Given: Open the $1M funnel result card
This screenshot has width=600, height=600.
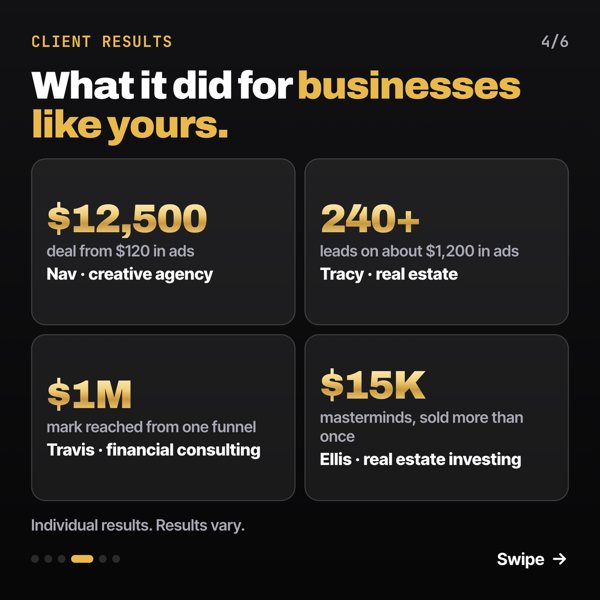Looking at the screenshot, I should coord(163,417).
